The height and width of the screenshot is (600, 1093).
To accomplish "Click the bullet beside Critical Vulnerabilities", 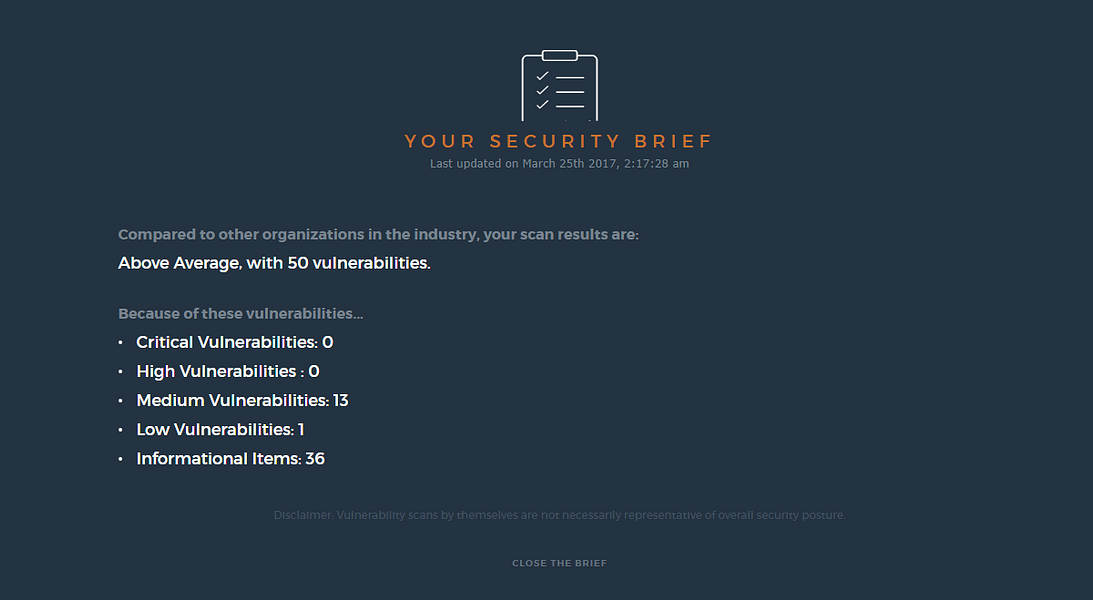I will [x=121, y=343].
